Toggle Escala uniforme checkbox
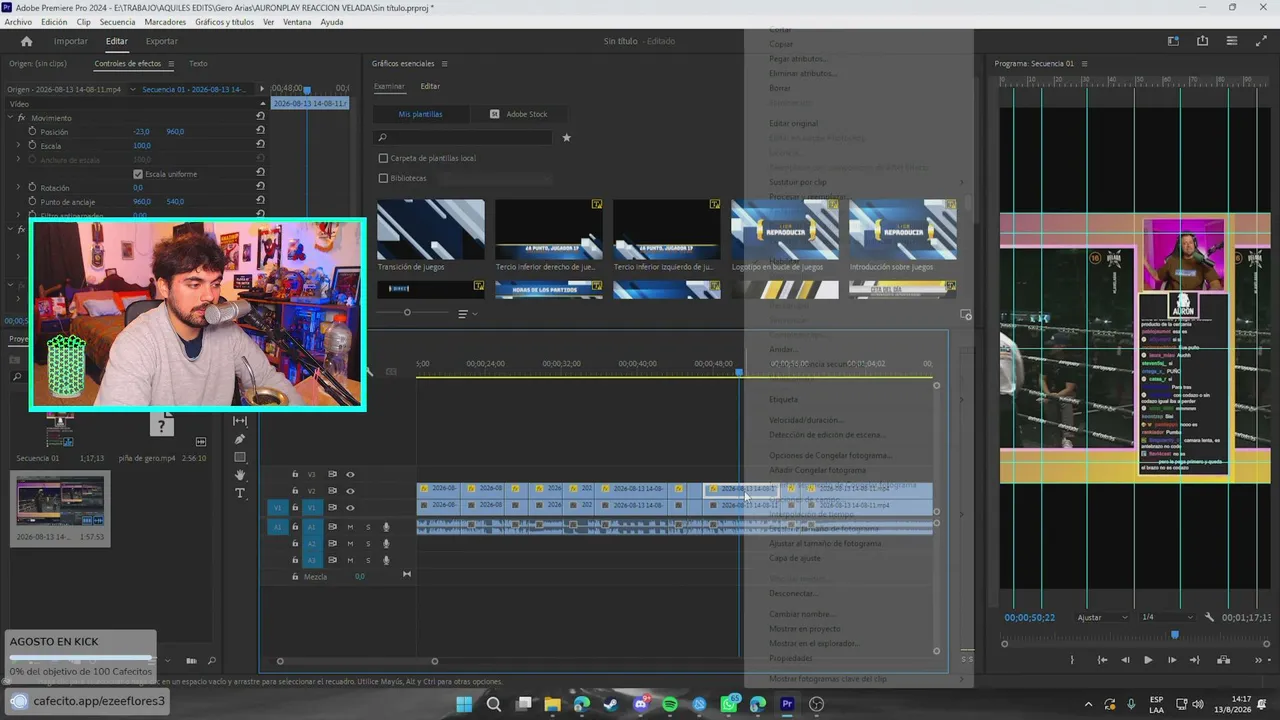The image size is (1280, 720). [x=138, y=174]
